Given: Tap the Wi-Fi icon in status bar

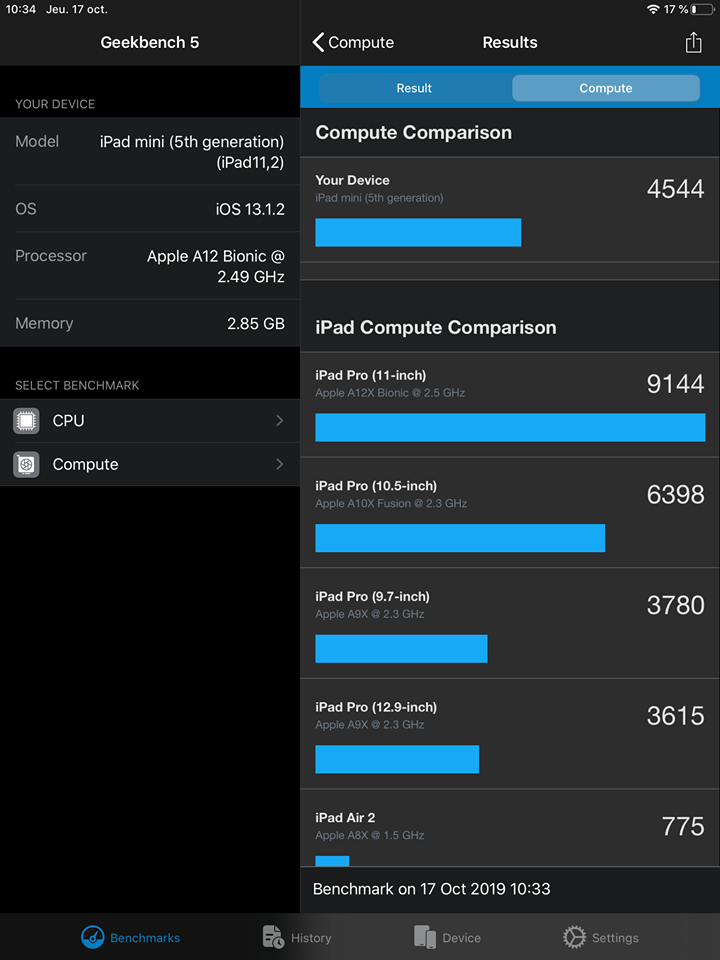Looking at the screenshot, I should click(653, 9).
